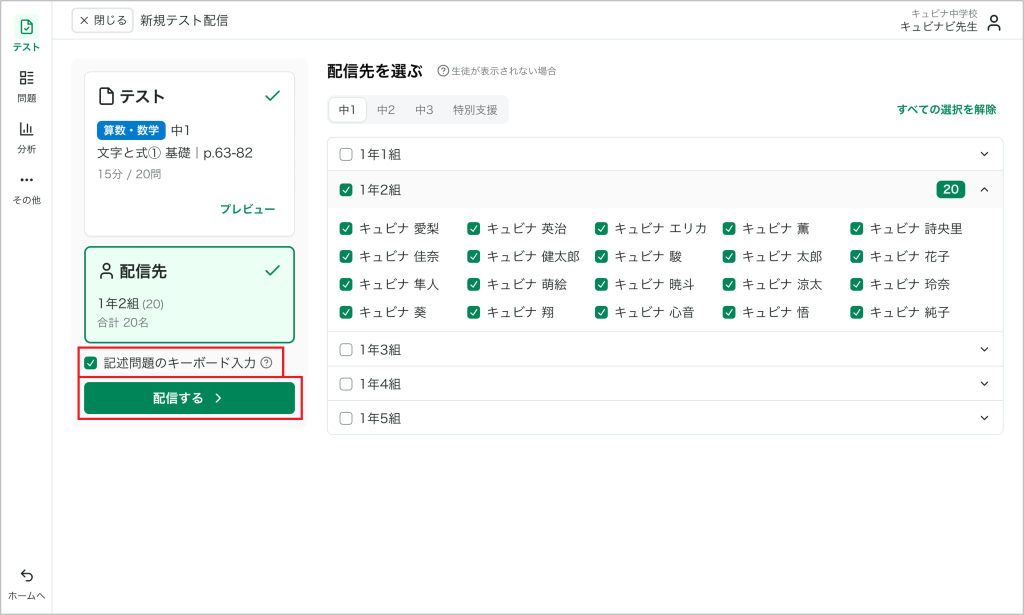
Task: Click the 算数・数学 subject tag
Action: tap(131, 131)
